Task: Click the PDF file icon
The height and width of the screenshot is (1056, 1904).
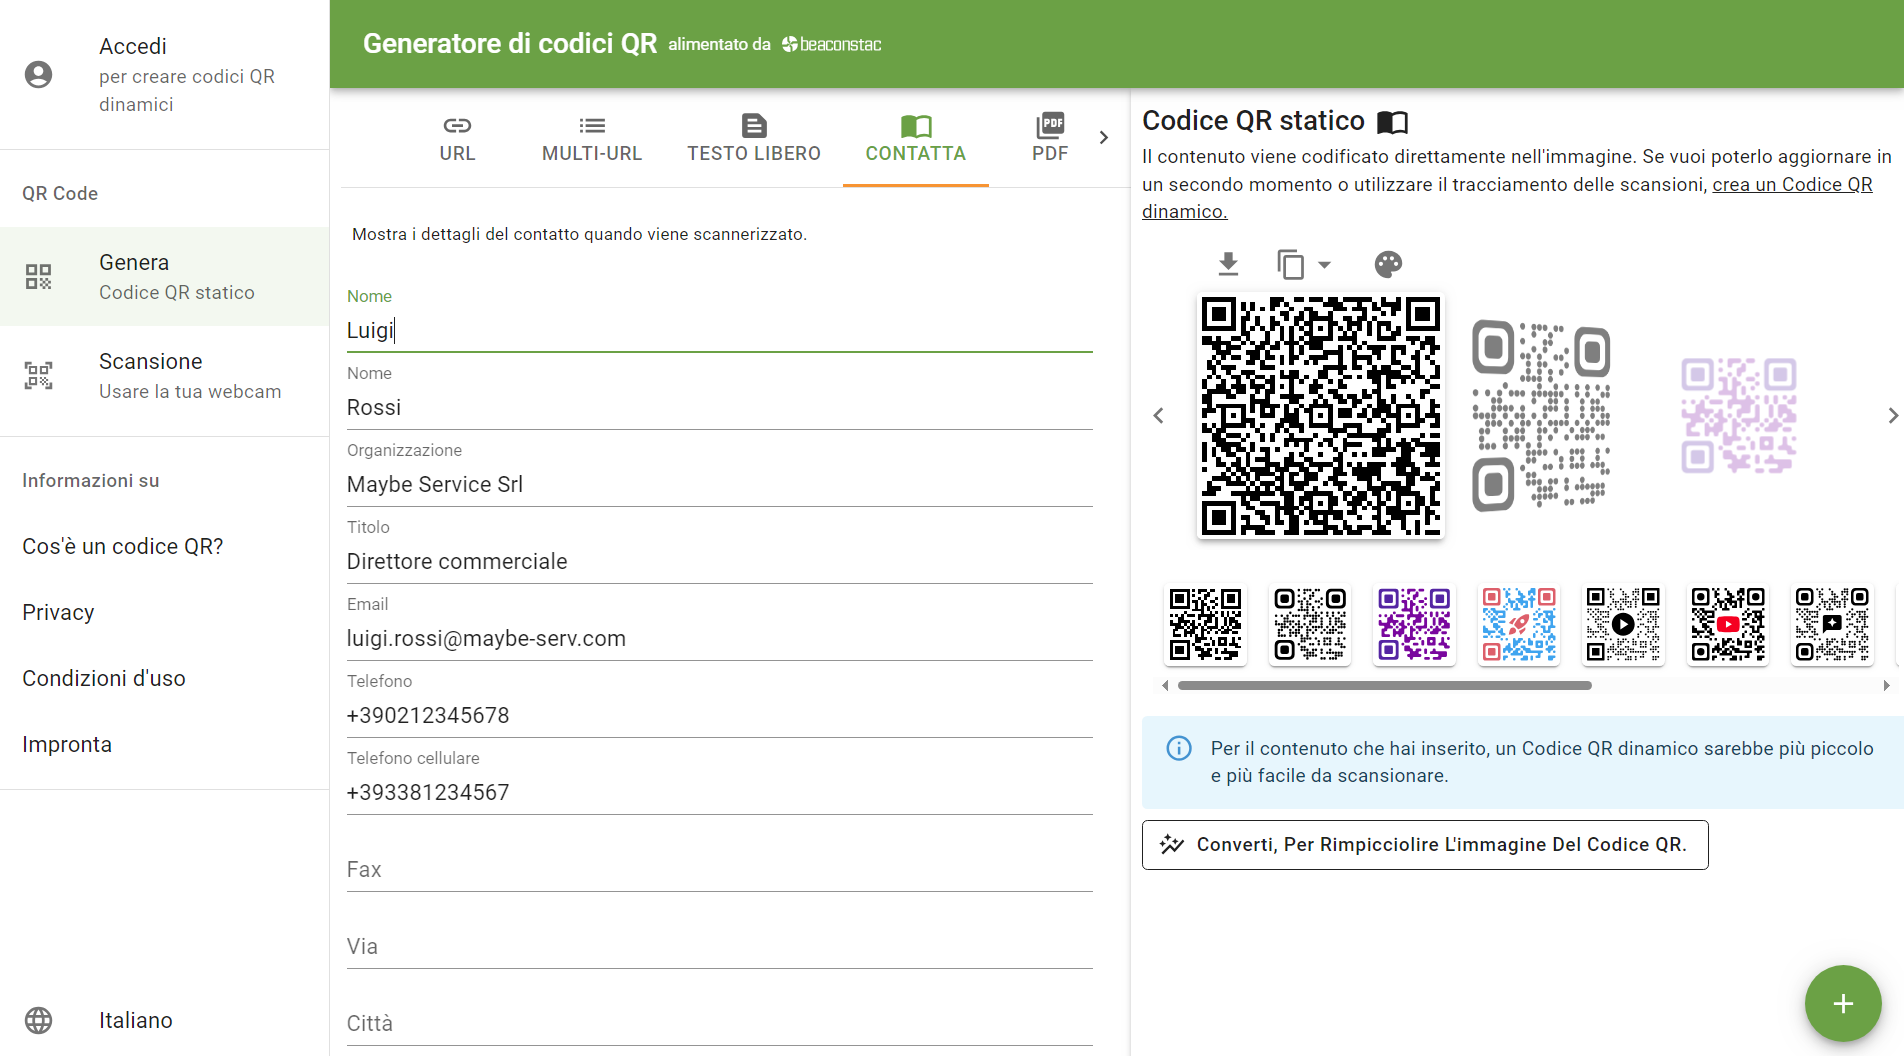Action: [1050, 125]
